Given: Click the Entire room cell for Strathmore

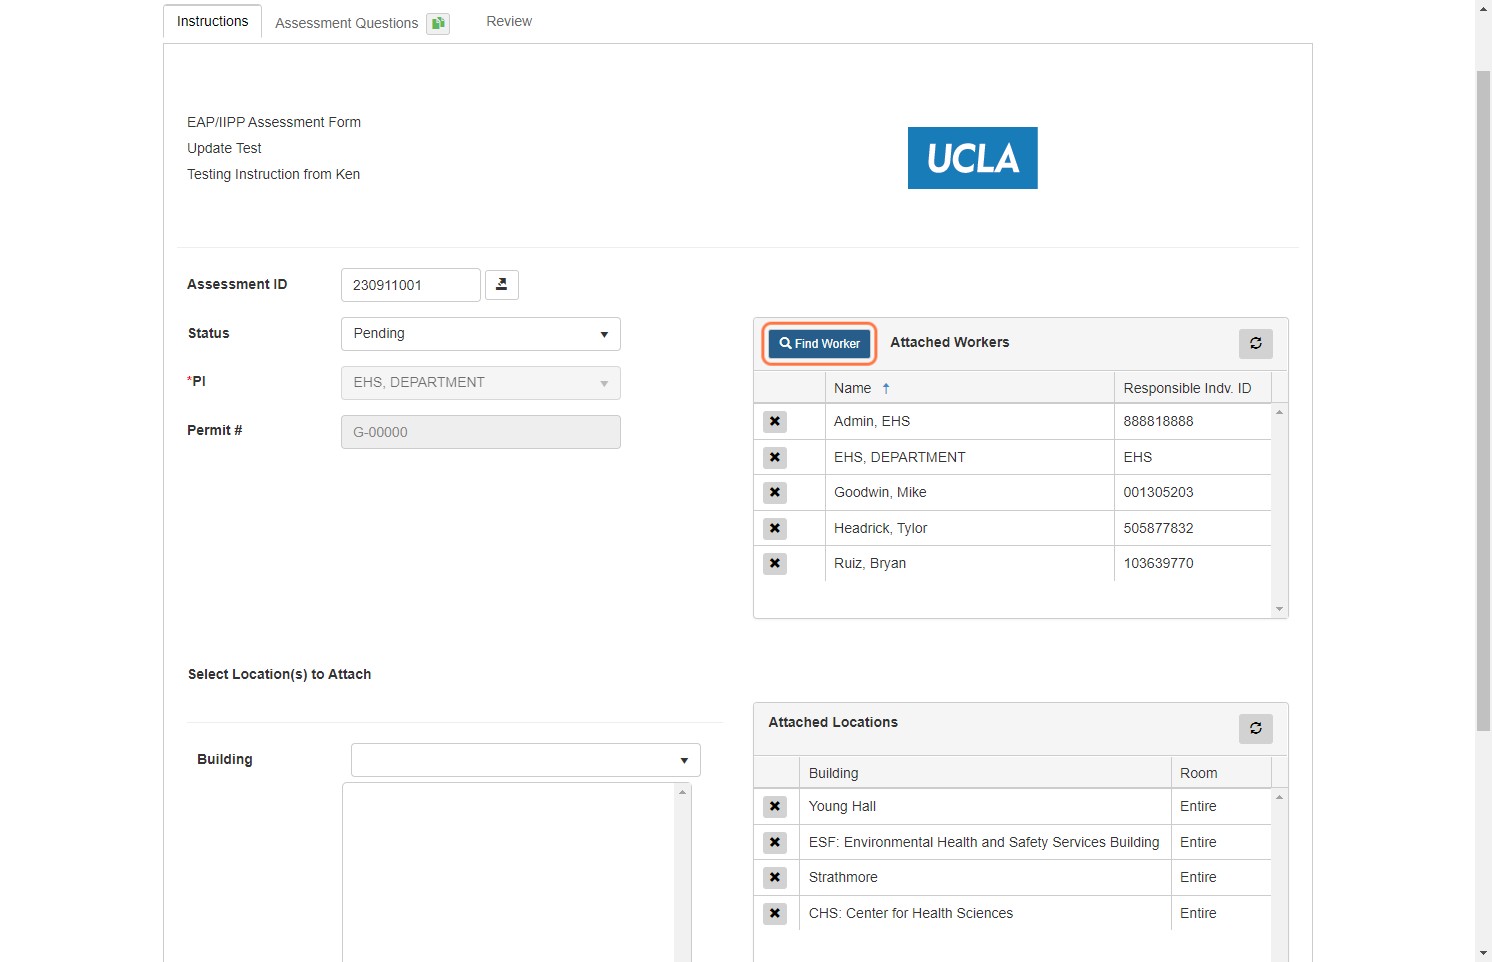Looking at the screenshot, I should pos(1221,878).
